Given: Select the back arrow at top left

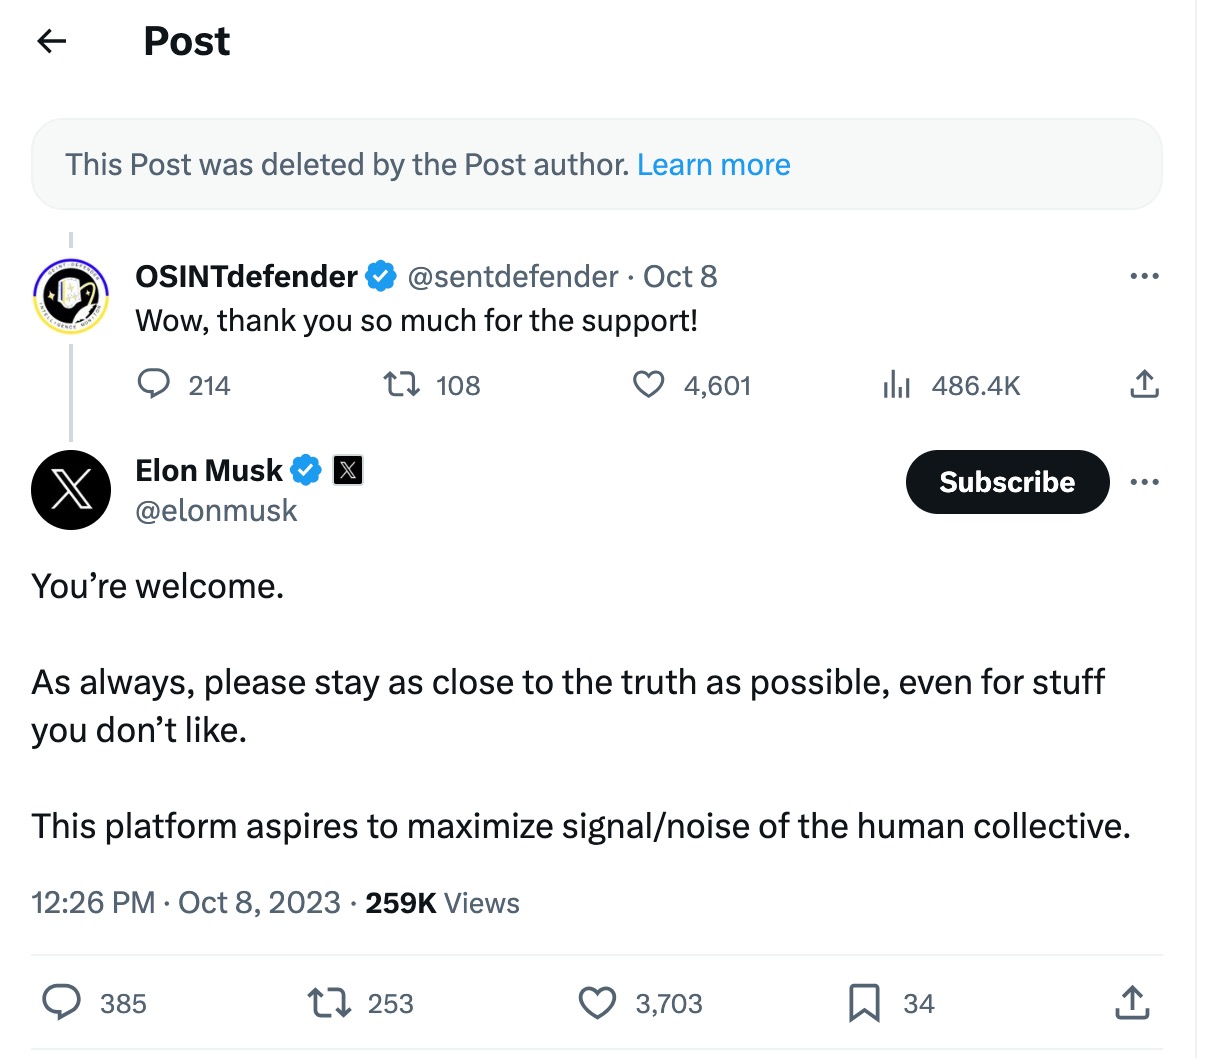Looking at the screenshot, I should click(x=50, y=40).
